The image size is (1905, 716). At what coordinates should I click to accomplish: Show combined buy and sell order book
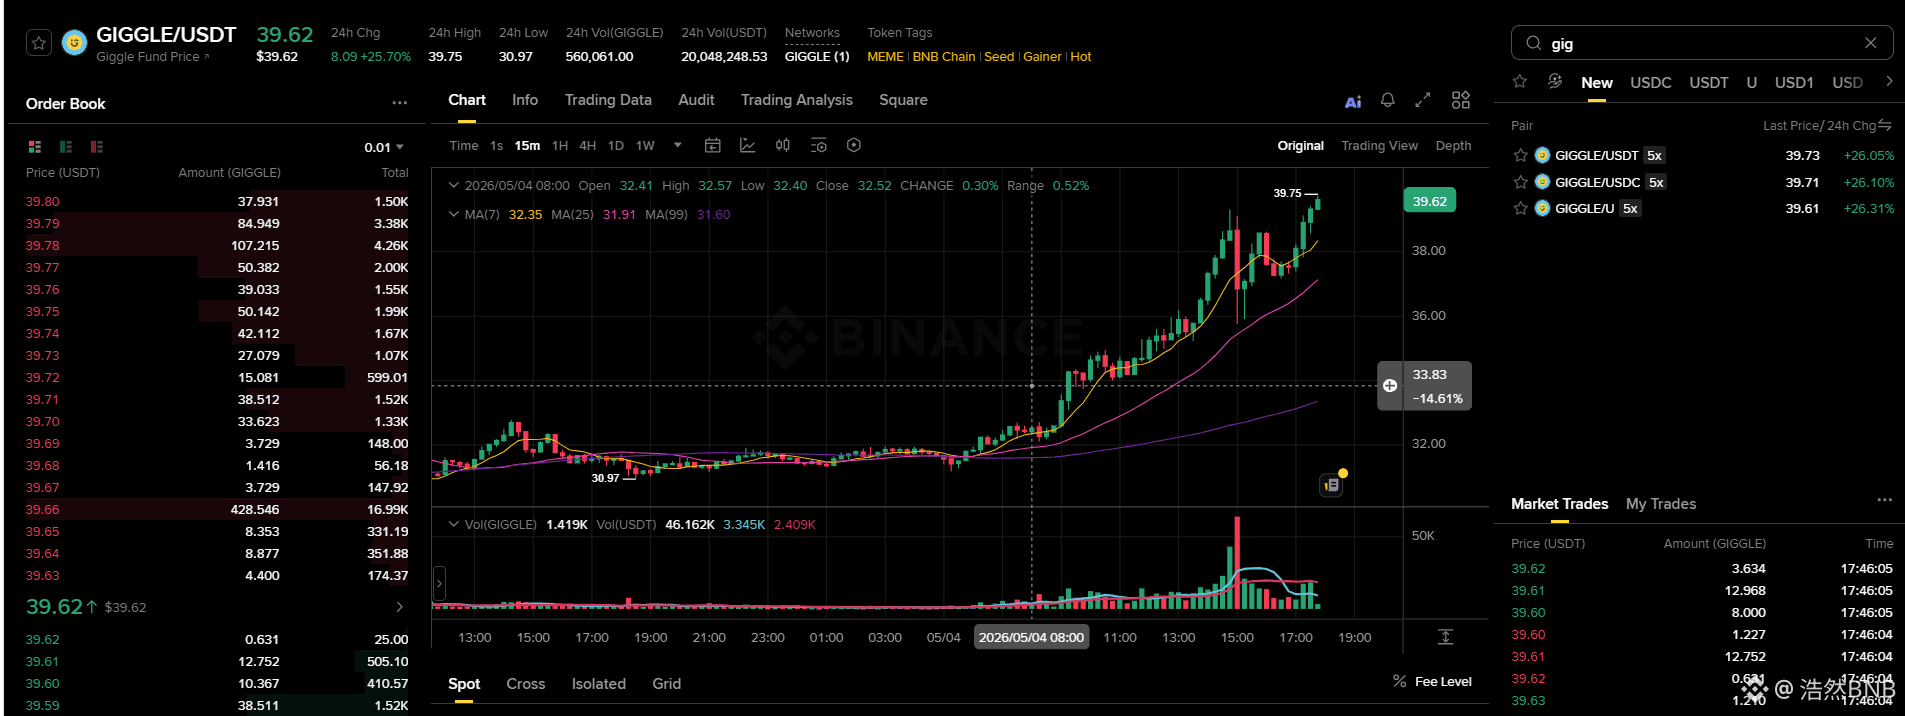(x=35, y=147)
